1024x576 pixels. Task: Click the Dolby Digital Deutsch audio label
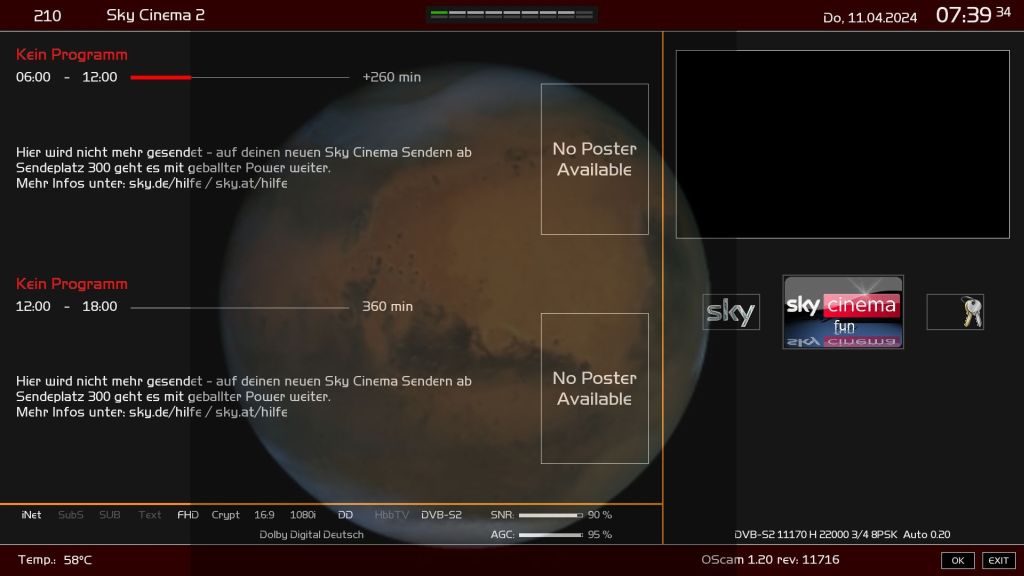click(x=311, y=534)
